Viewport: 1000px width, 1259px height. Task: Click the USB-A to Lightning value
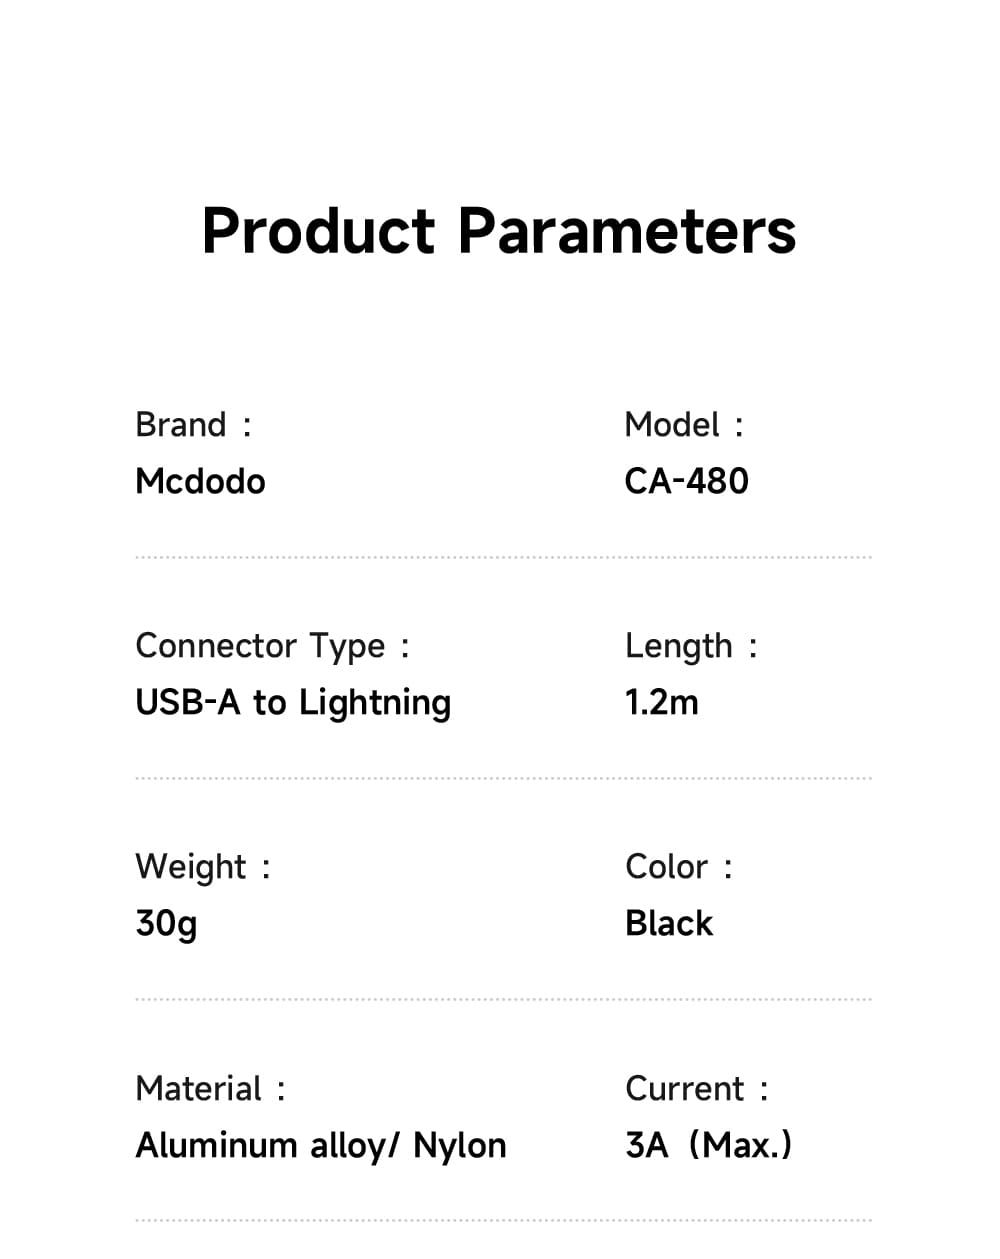[293, 703]
